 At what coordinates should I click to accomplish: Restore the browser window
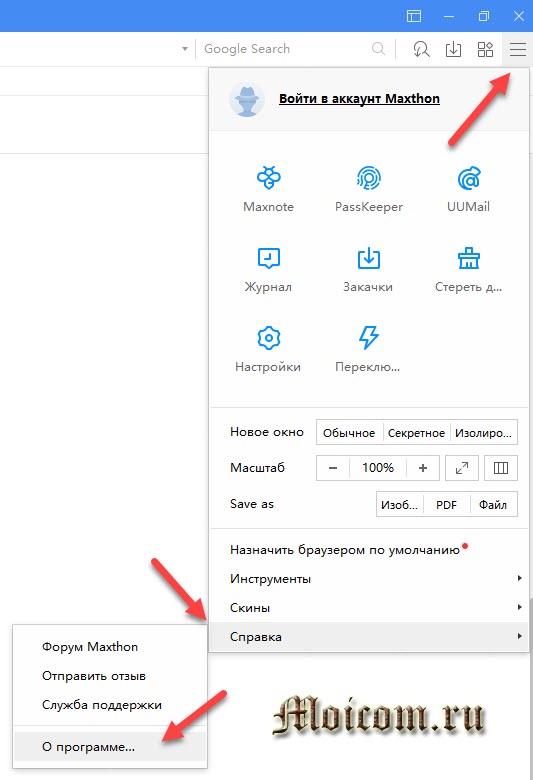pyautogui.click(x=483, y=16)
